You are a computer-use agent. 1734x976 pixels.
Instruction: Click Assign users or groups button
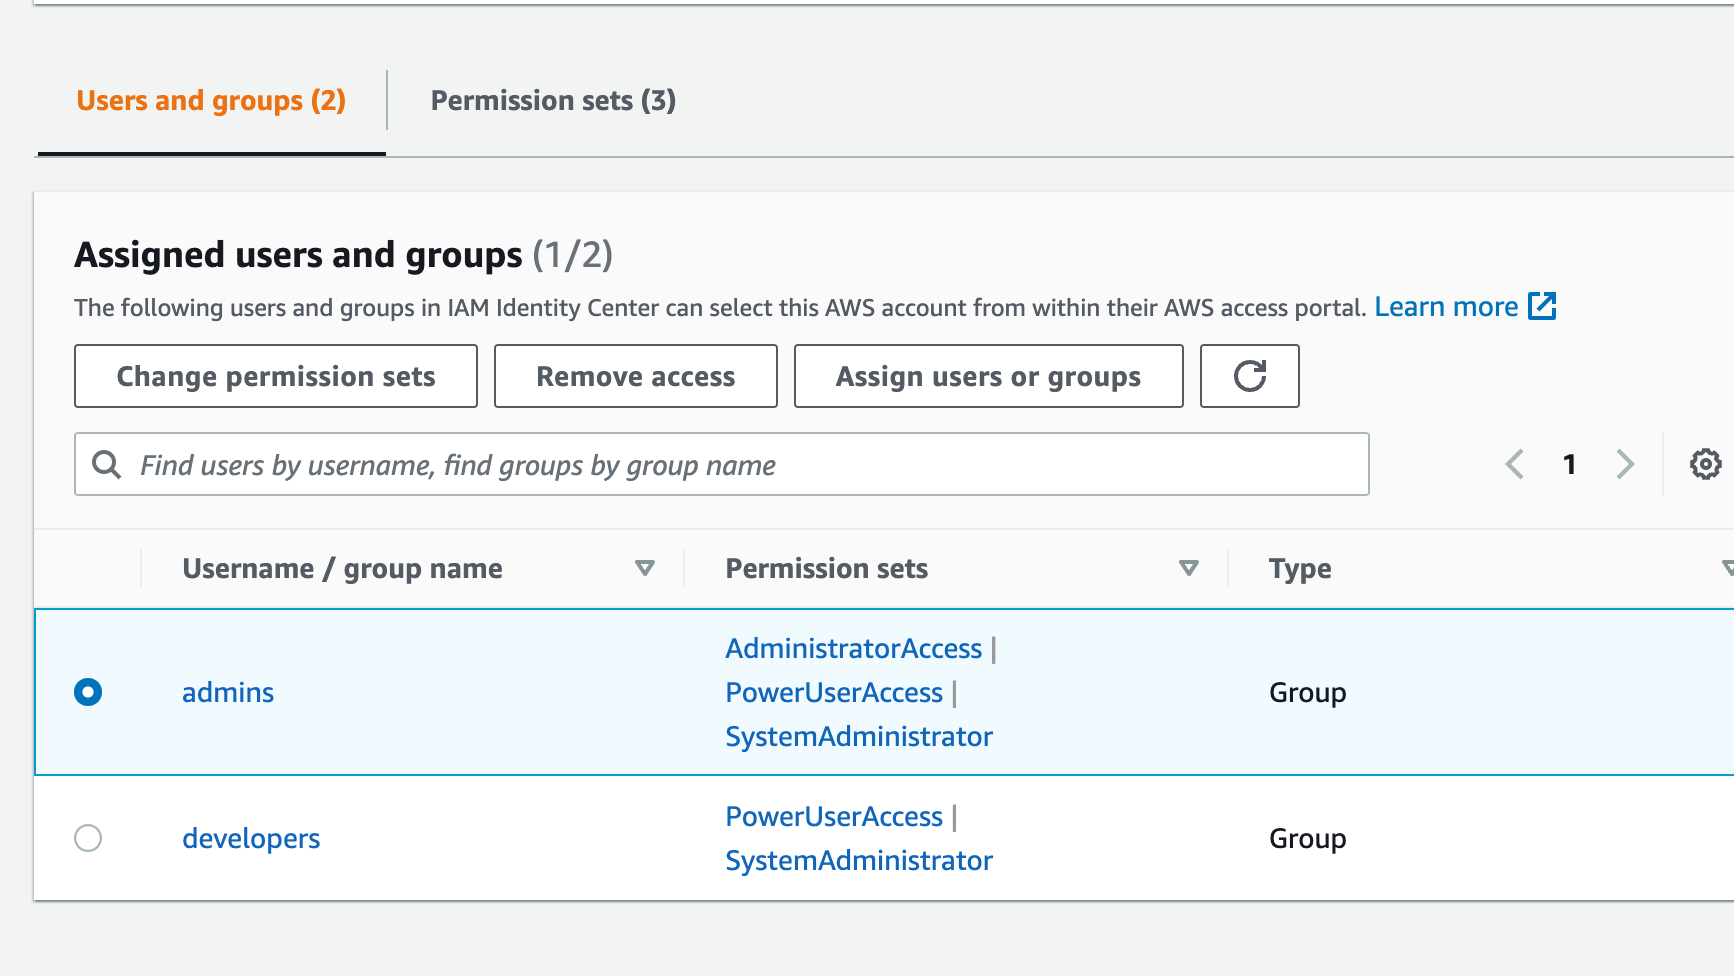click(x=988, y=376)
